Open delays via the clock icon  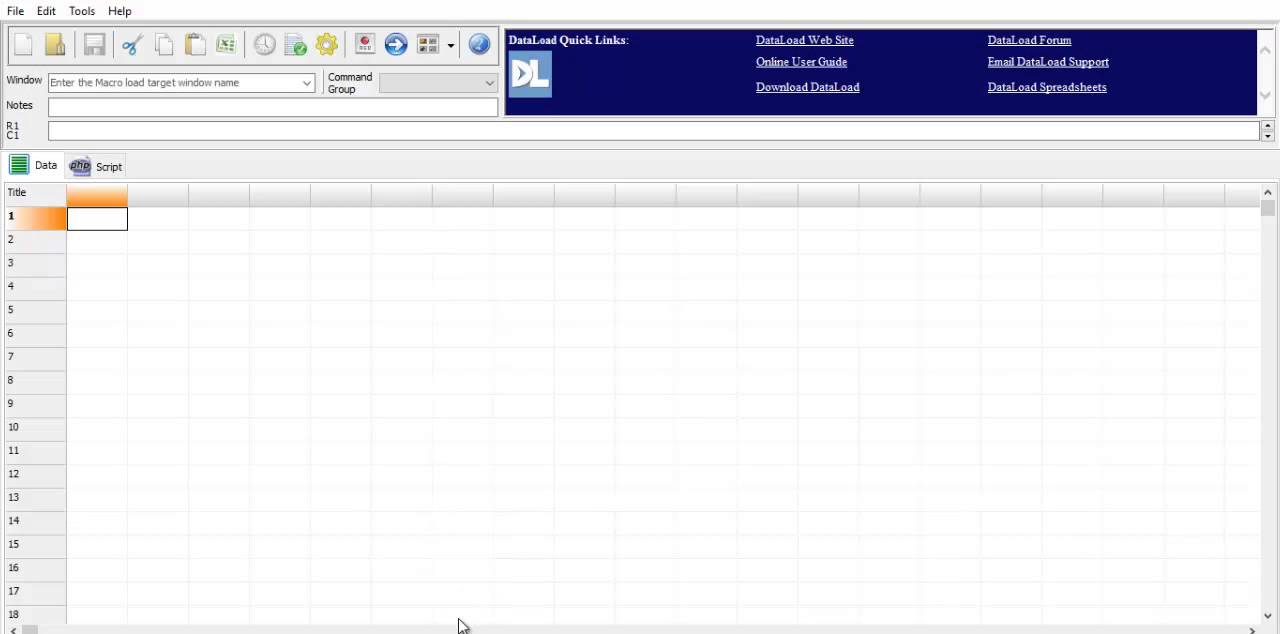coord(264,45)
